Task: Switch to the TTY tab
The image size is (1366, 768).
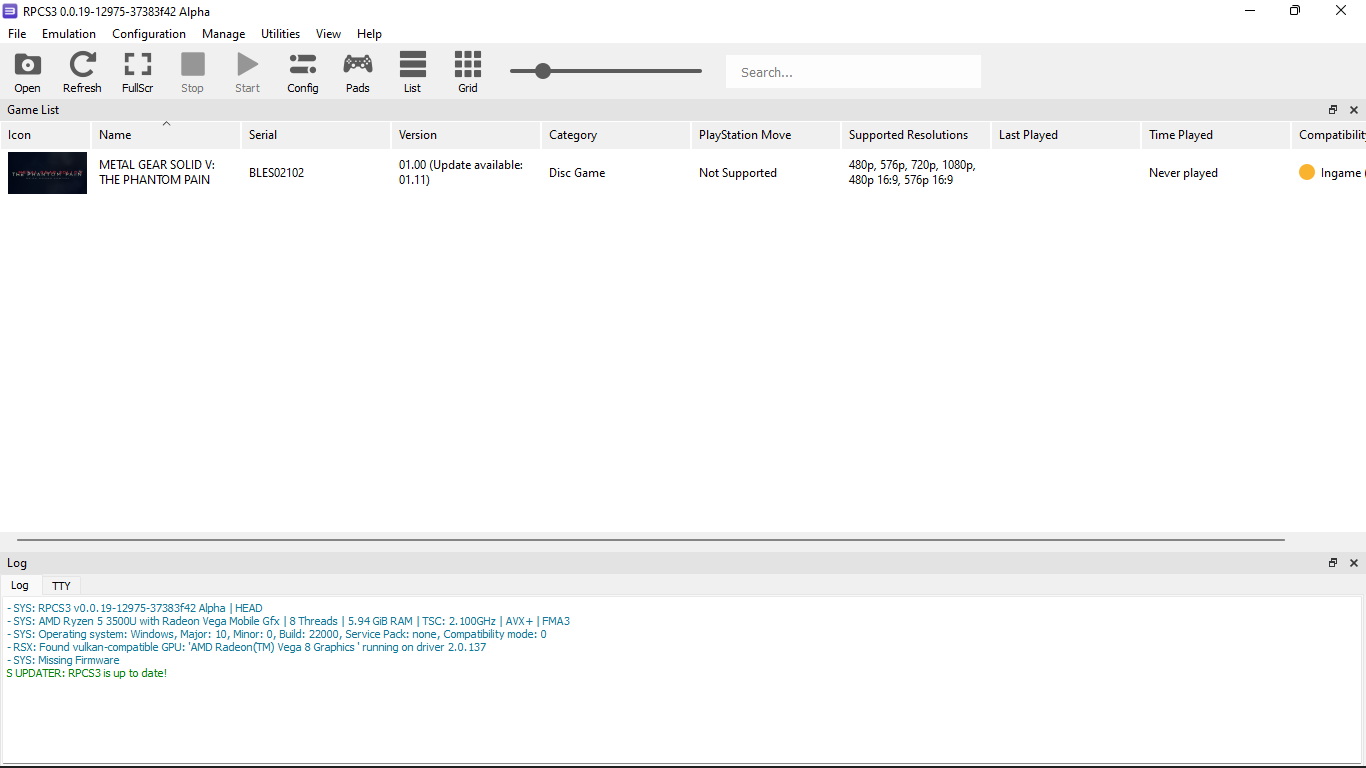Action: tap(61, 586)
